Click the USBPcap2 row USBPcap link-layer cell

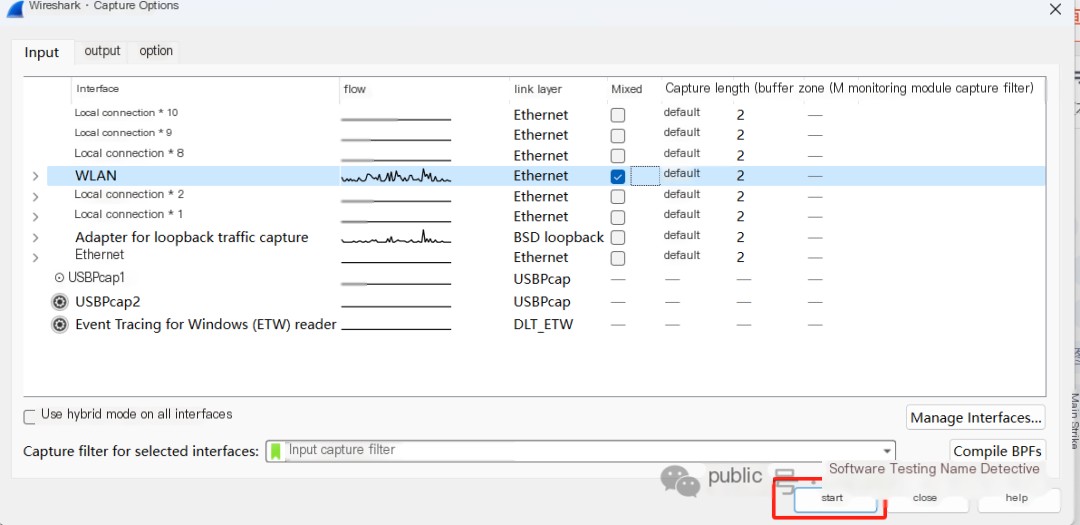[542, 302]
